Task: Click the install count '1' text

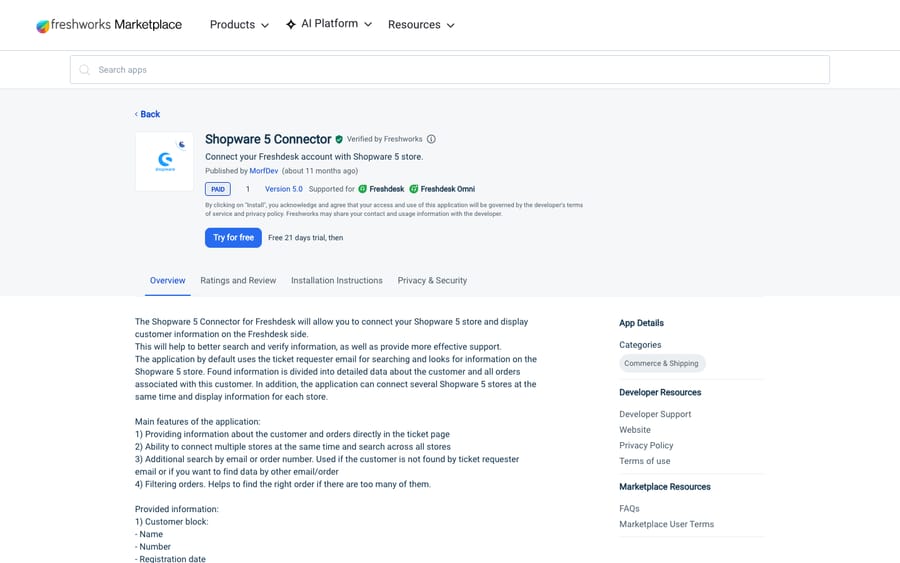Action: pos(248,189)
